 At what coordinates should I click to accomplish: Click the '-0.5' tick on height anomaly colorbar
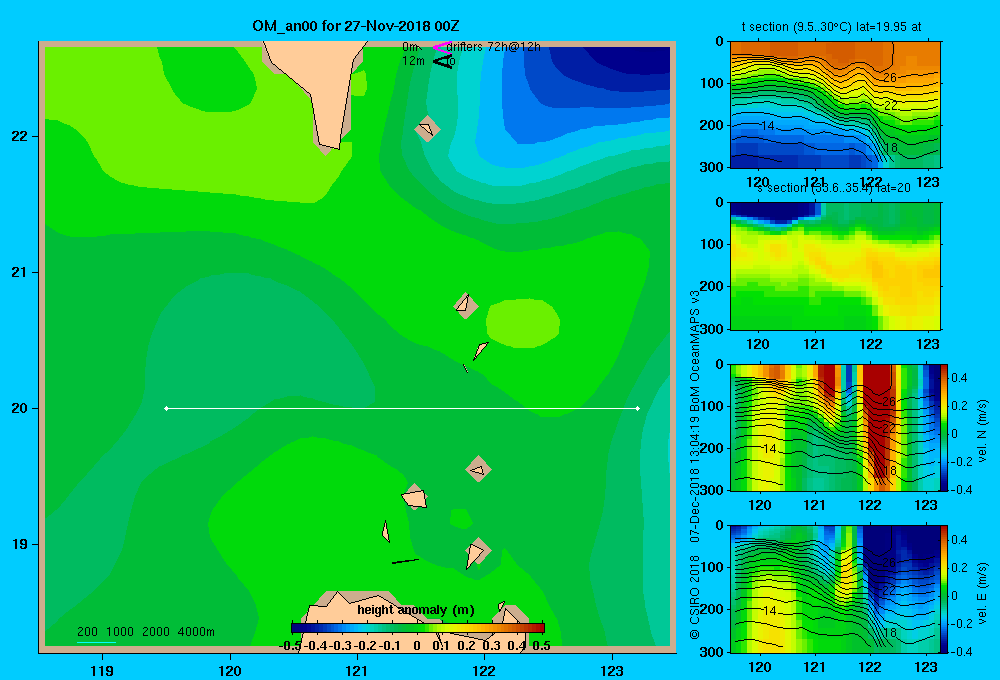[x=291, y=646]
